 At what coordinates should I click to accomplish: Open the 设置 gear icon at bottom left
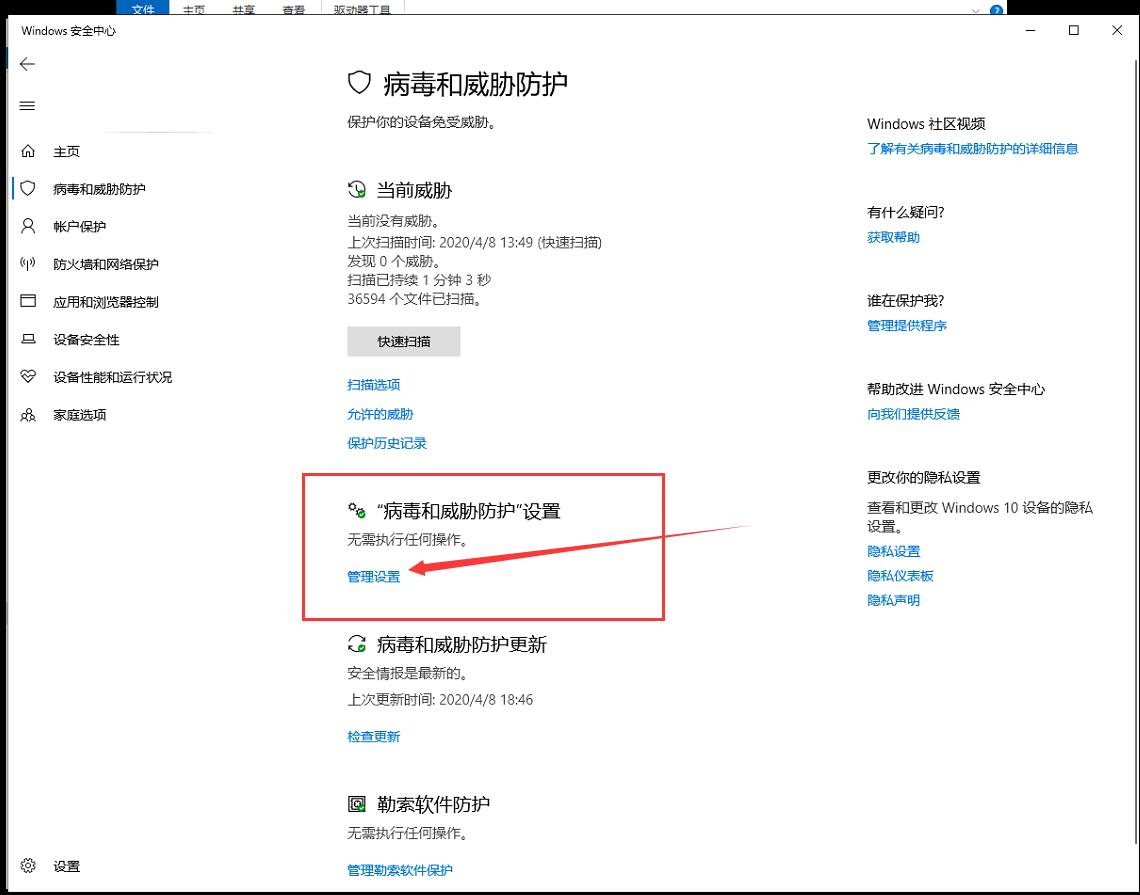tap(28, 866)
